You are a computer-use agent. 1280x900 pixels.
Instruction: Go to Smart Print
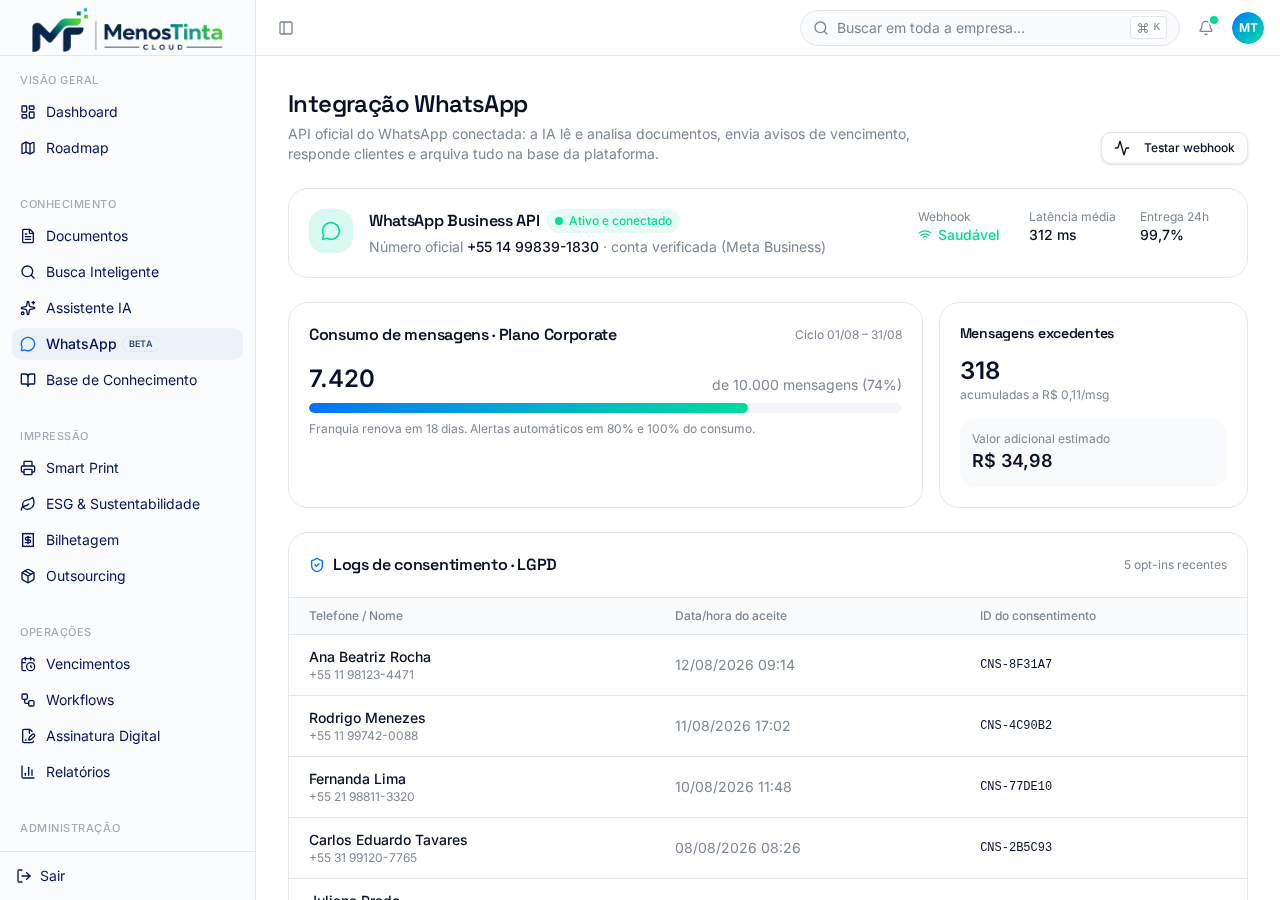click(127, 468)
